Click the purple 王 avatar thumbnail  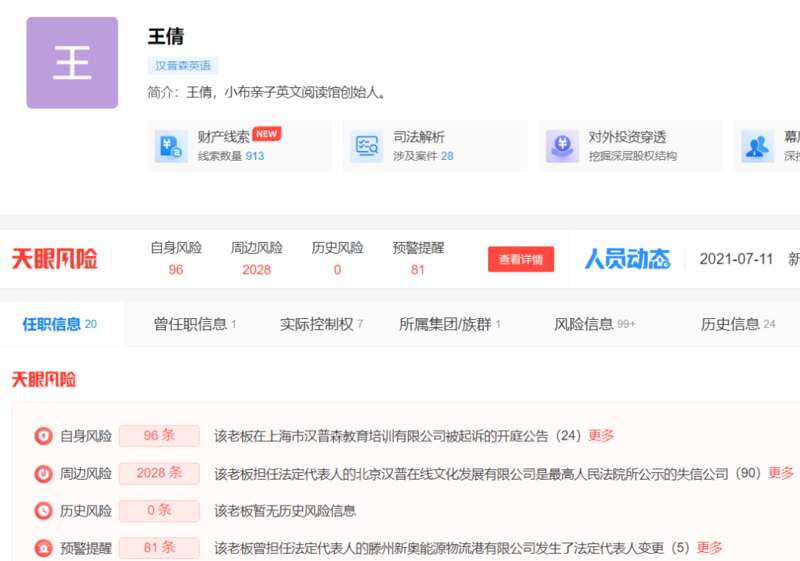pyautogui.click(x=72, y=63)
